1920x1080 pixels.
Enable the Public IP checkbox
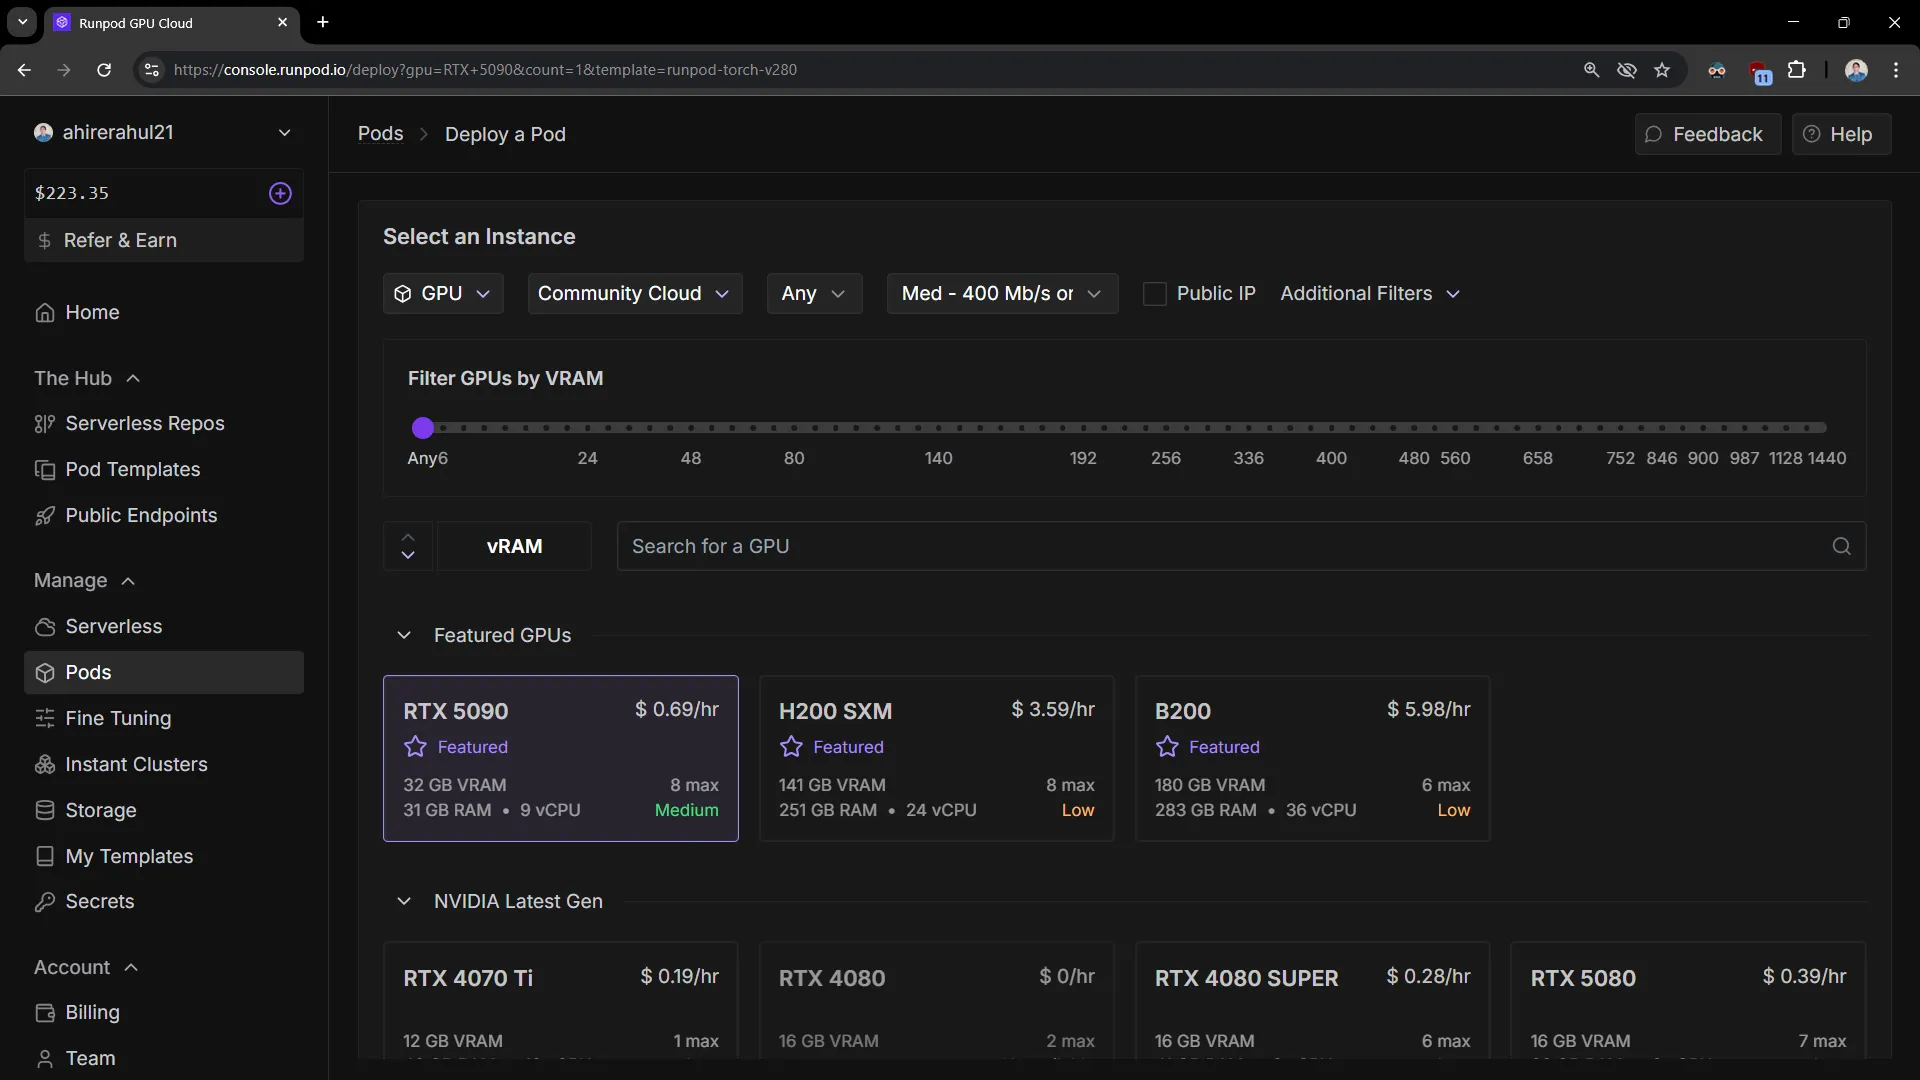[x=1154, y=294]
